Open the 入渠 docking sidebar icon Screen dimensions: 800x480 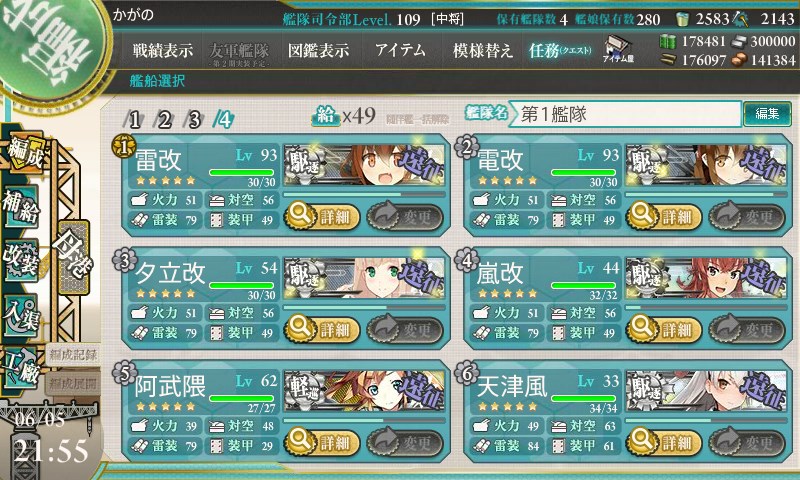[21, 314]
